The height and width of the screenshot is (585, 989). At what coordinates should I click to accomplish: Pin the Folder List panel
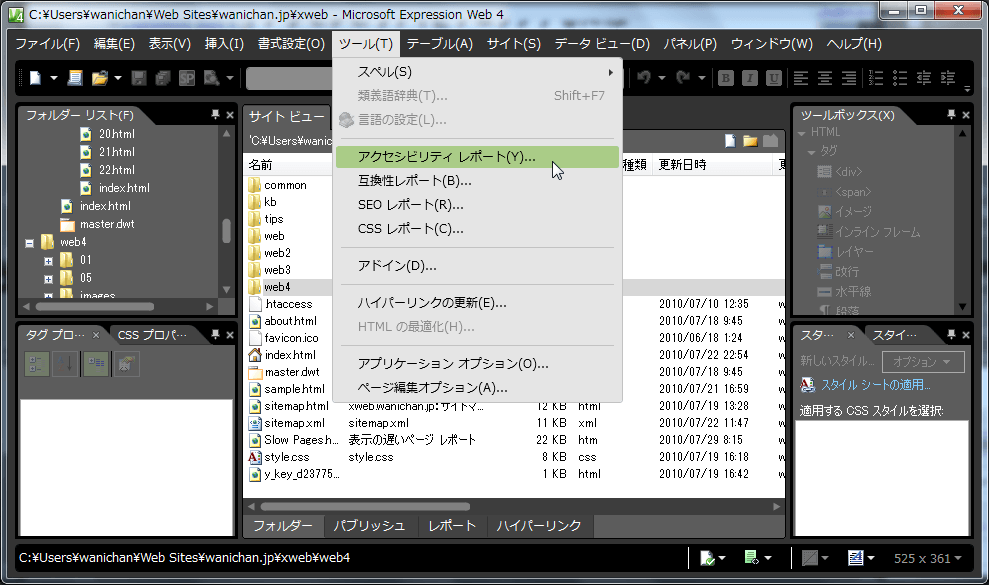coord(215,114)
